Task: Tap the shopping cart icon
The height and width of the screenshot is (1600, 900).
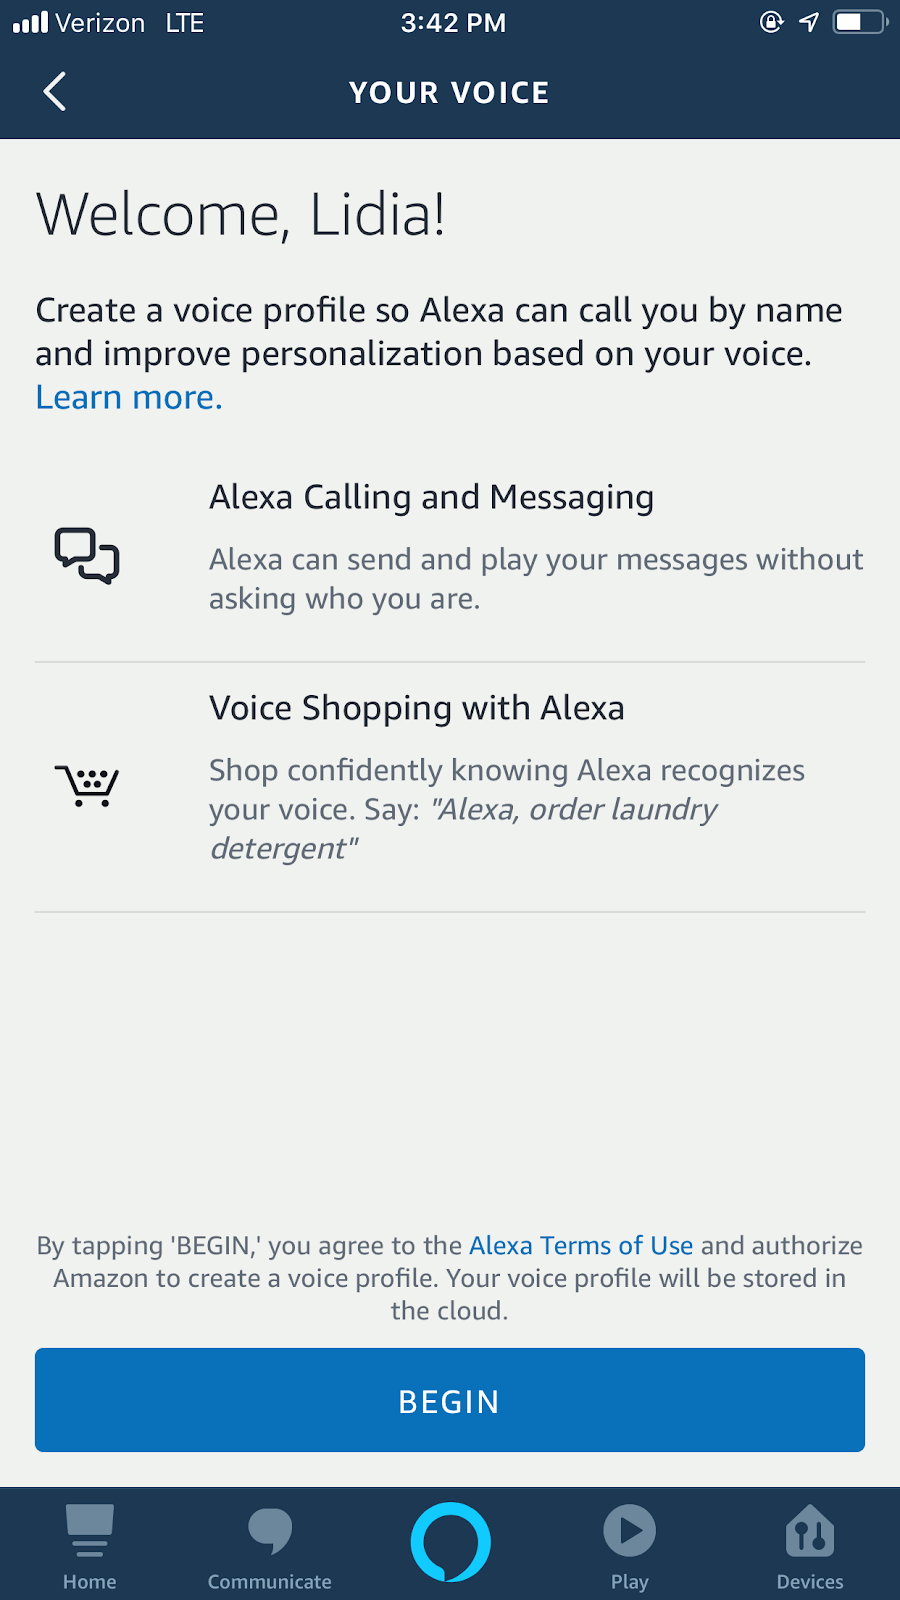Action: 87,785
